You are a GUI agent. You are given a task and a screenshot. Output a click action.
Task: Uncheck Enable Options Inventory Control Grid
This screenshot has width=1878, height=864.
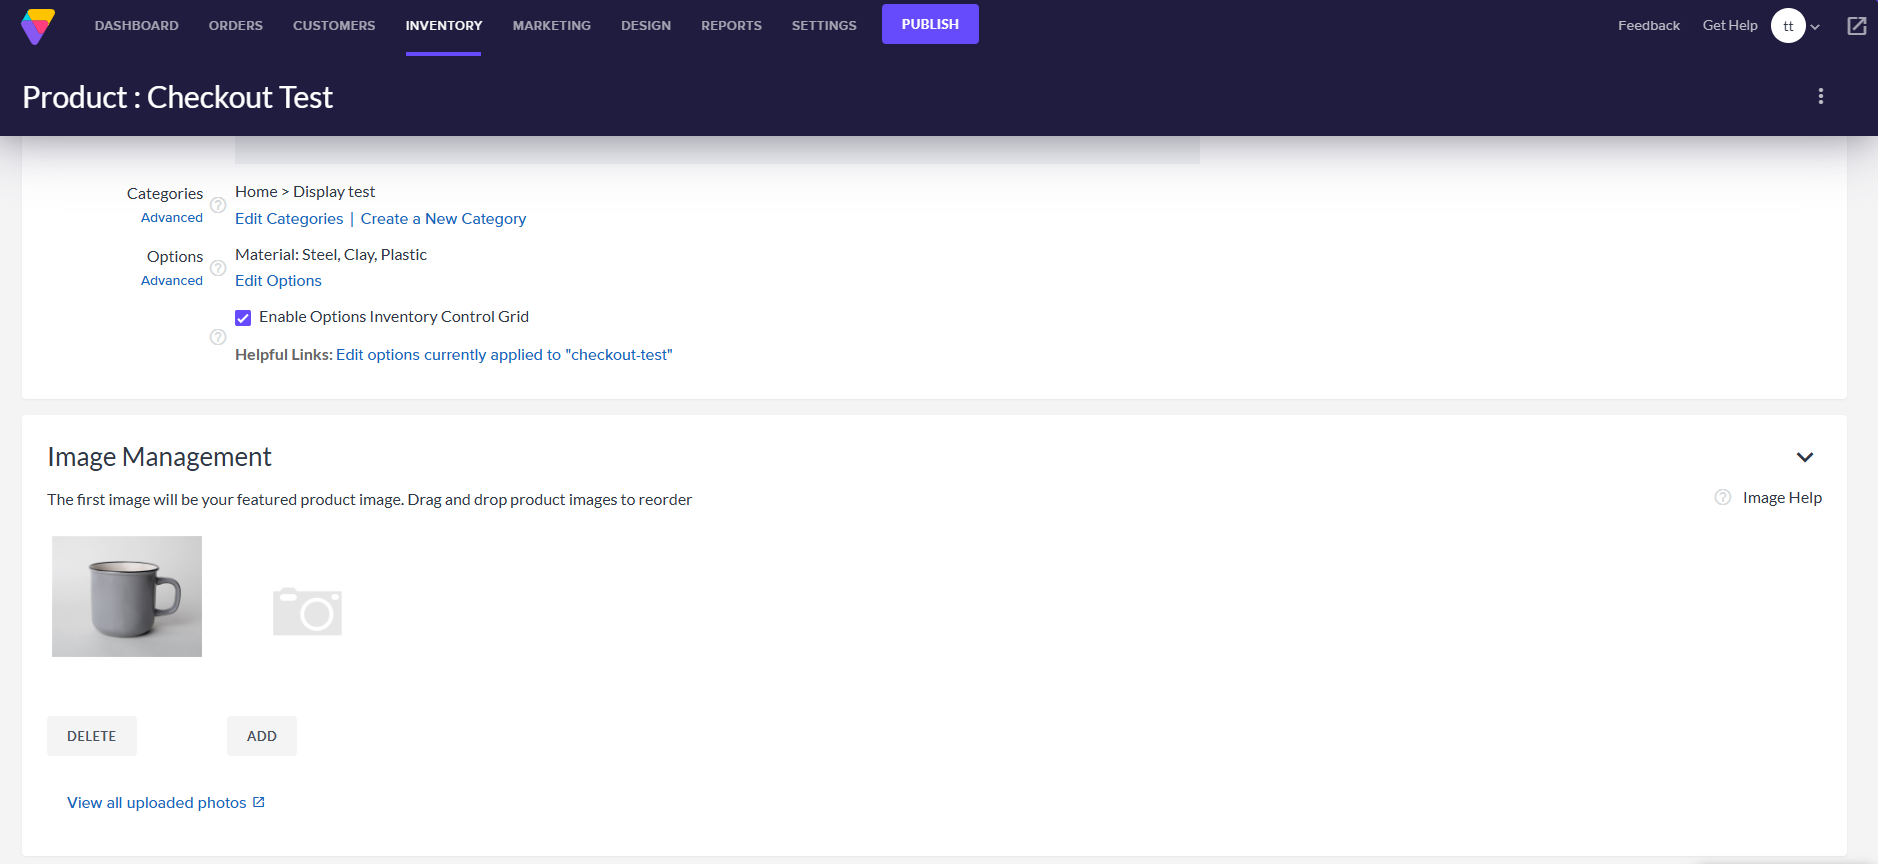pos(243,318)
